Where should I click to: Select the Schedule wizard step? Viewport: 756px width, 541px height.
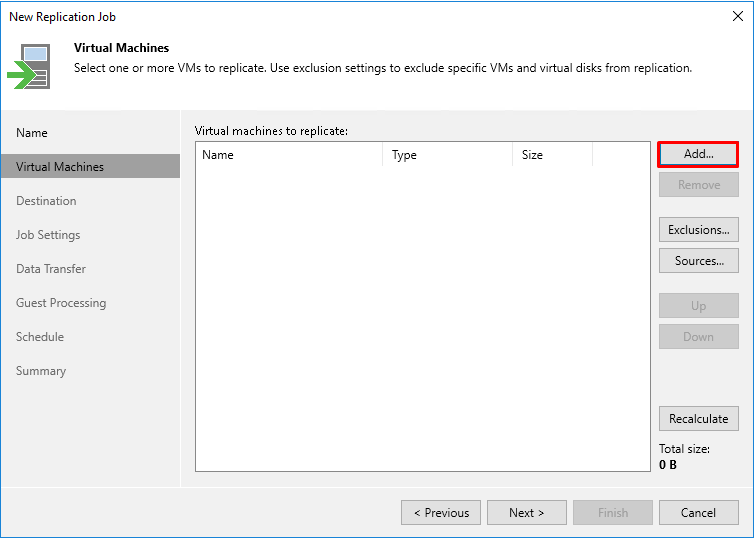[x=91, y=337]
